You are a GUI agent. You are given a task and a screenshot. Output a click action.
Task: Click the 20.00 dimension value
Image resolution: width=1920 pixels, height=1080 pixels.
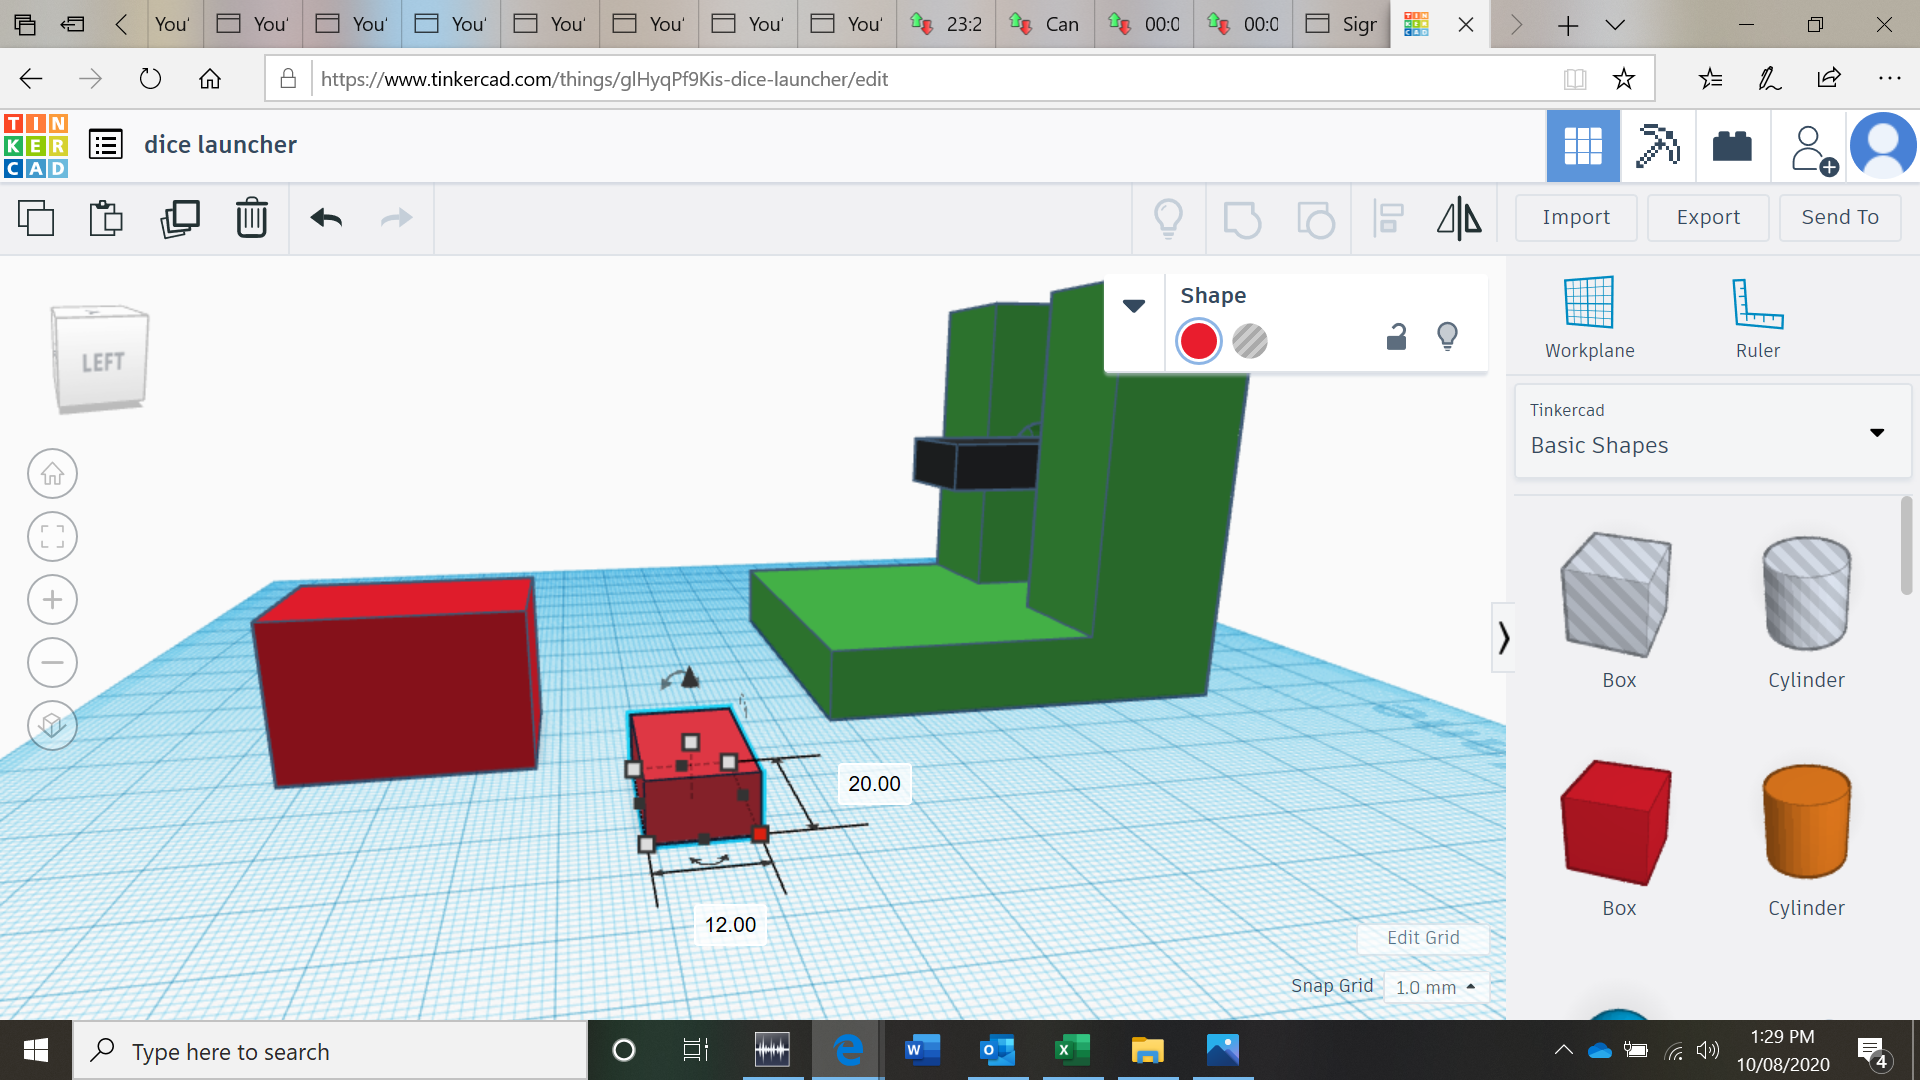(874, 784)
